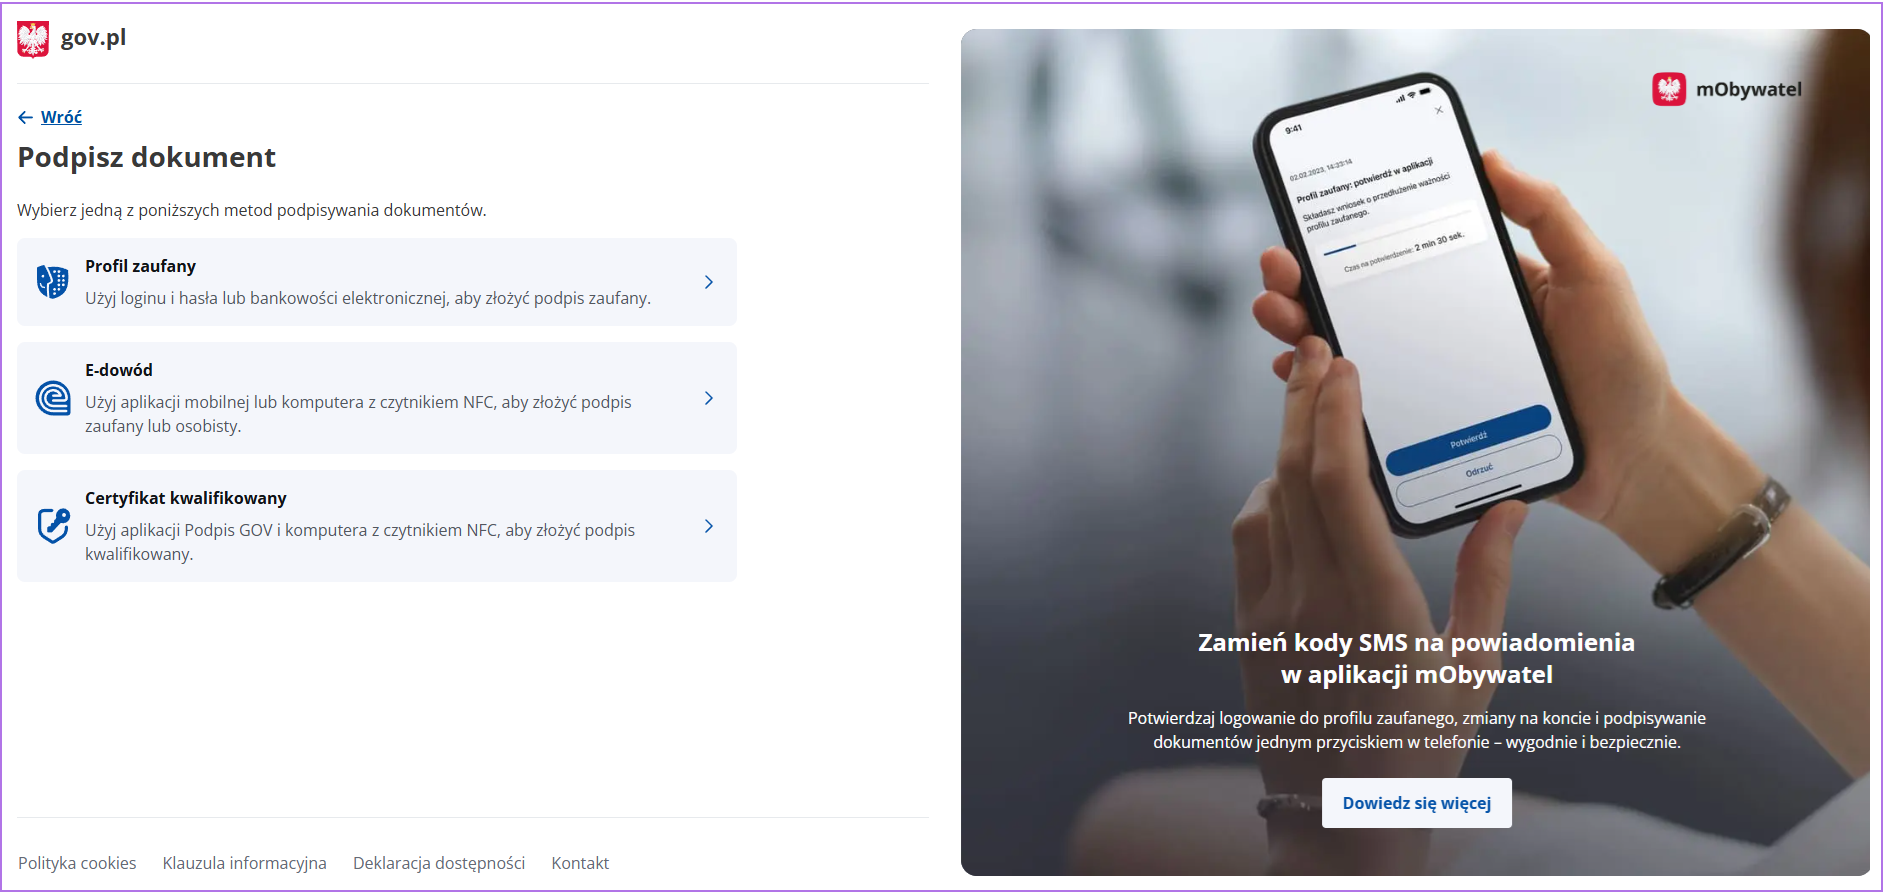
Task: Click the E-dowód fingerprint-style icon
Action: [x=53, y=398]
